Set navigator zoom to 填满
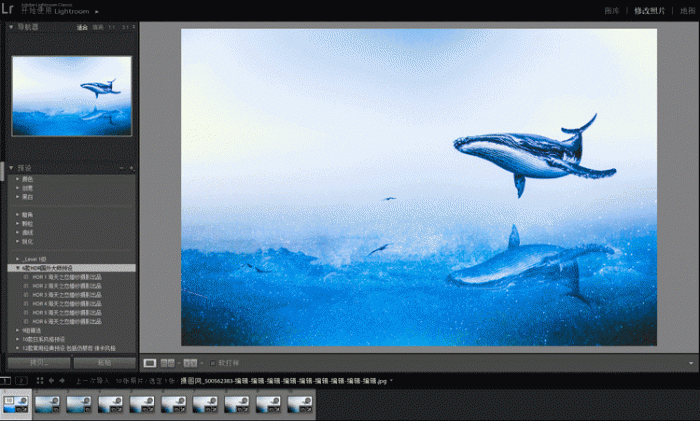Viewport: 700px width, 421px height. coord(98,27)
